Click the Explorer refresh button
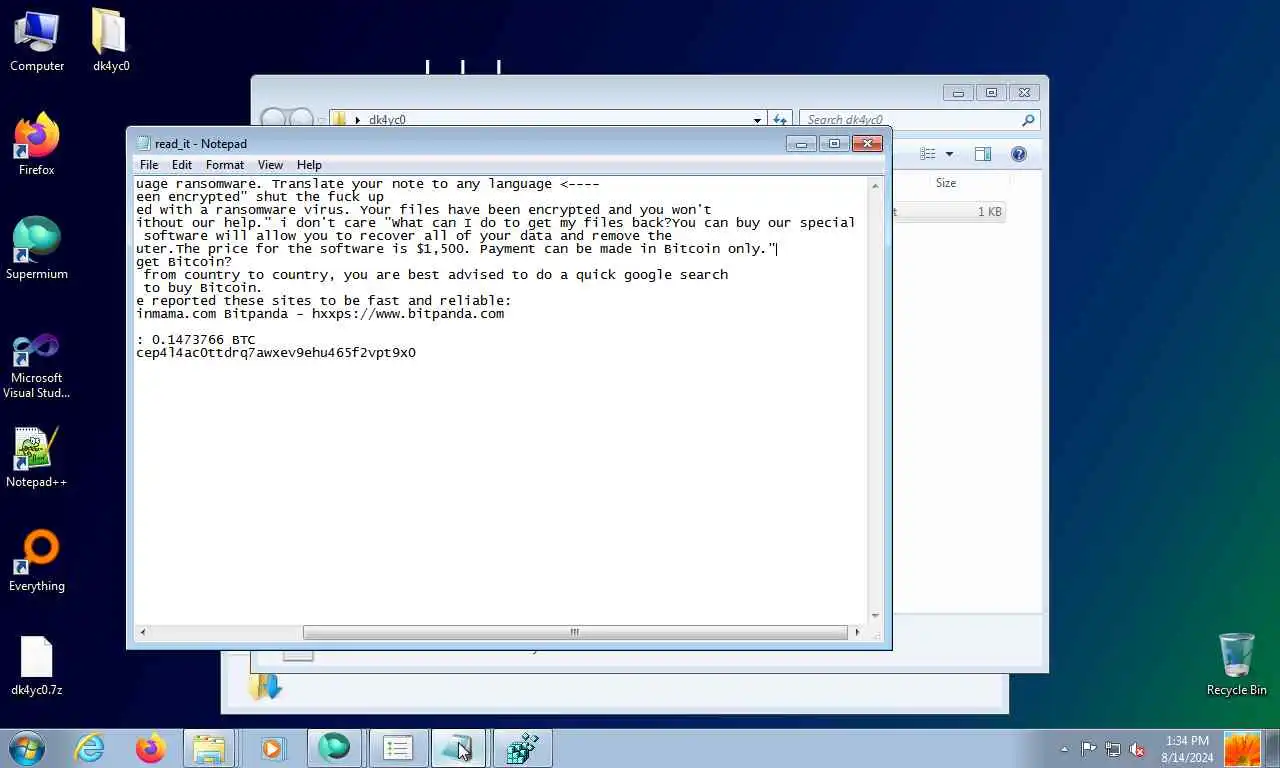 780,120
